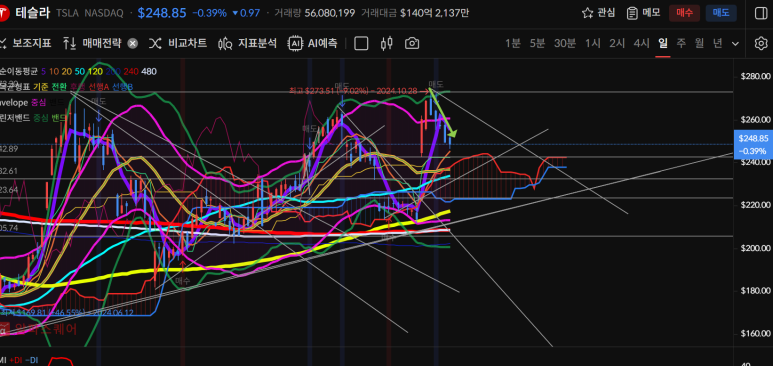Switch to 년 yearly timeframe
Screen dimensions: 773x366
click(717, 43)
